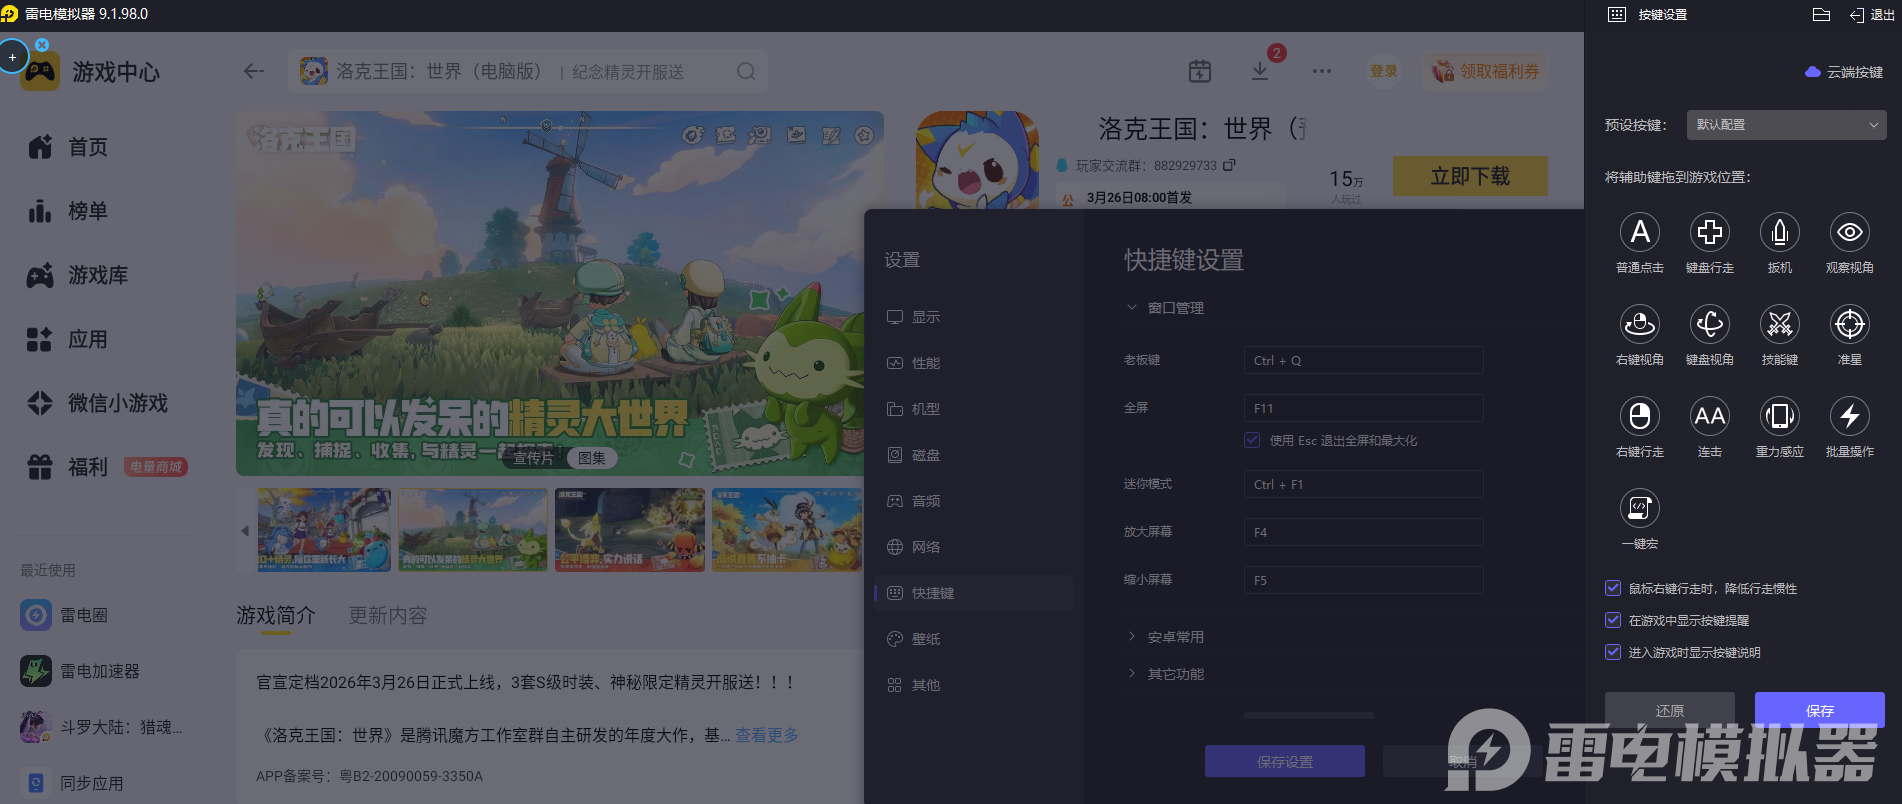
Task: Go back with the arrow in 游戏中心
Action: click(x=254, y=71)
